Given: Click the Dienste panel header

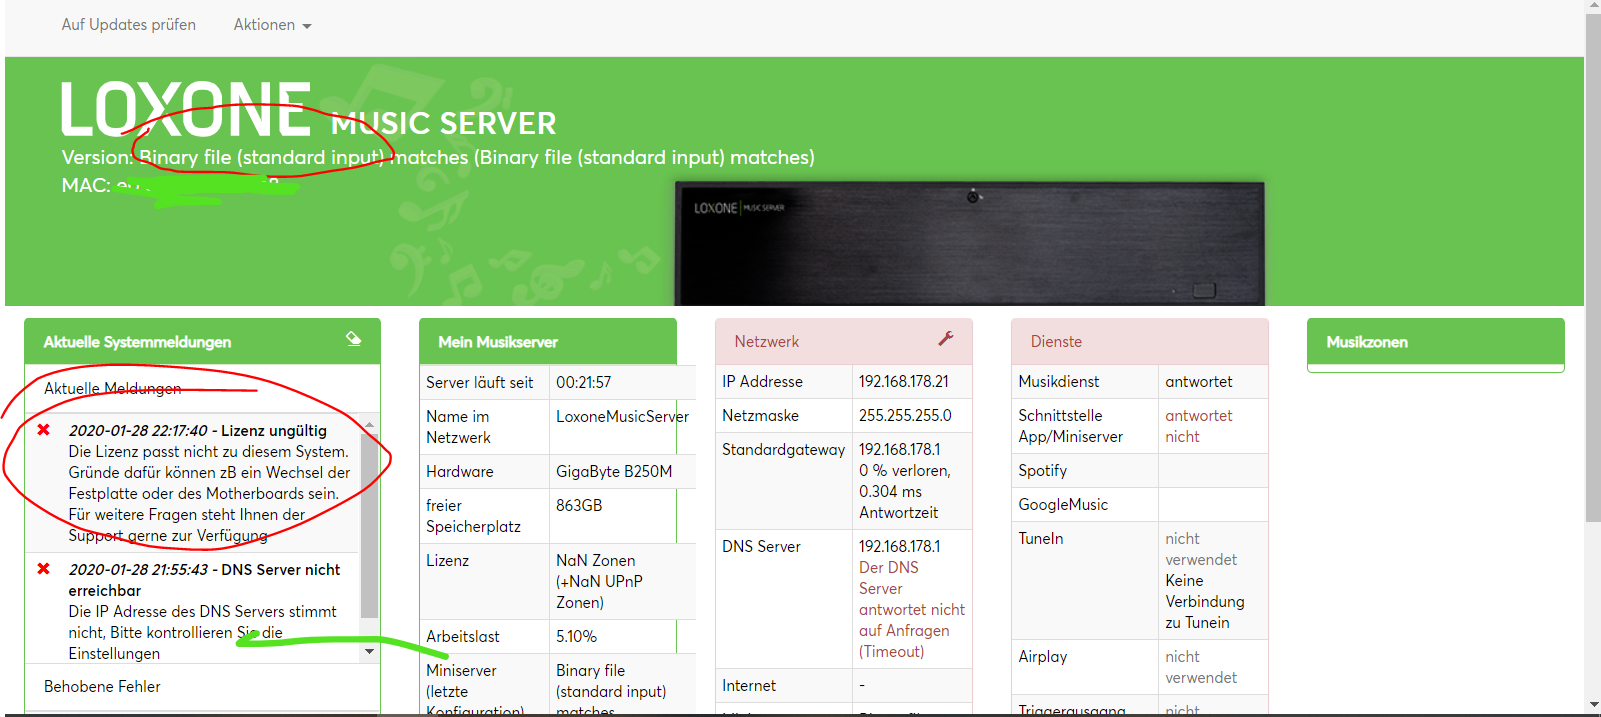Looking at the screenshot, I should (x=1139, y=342).
